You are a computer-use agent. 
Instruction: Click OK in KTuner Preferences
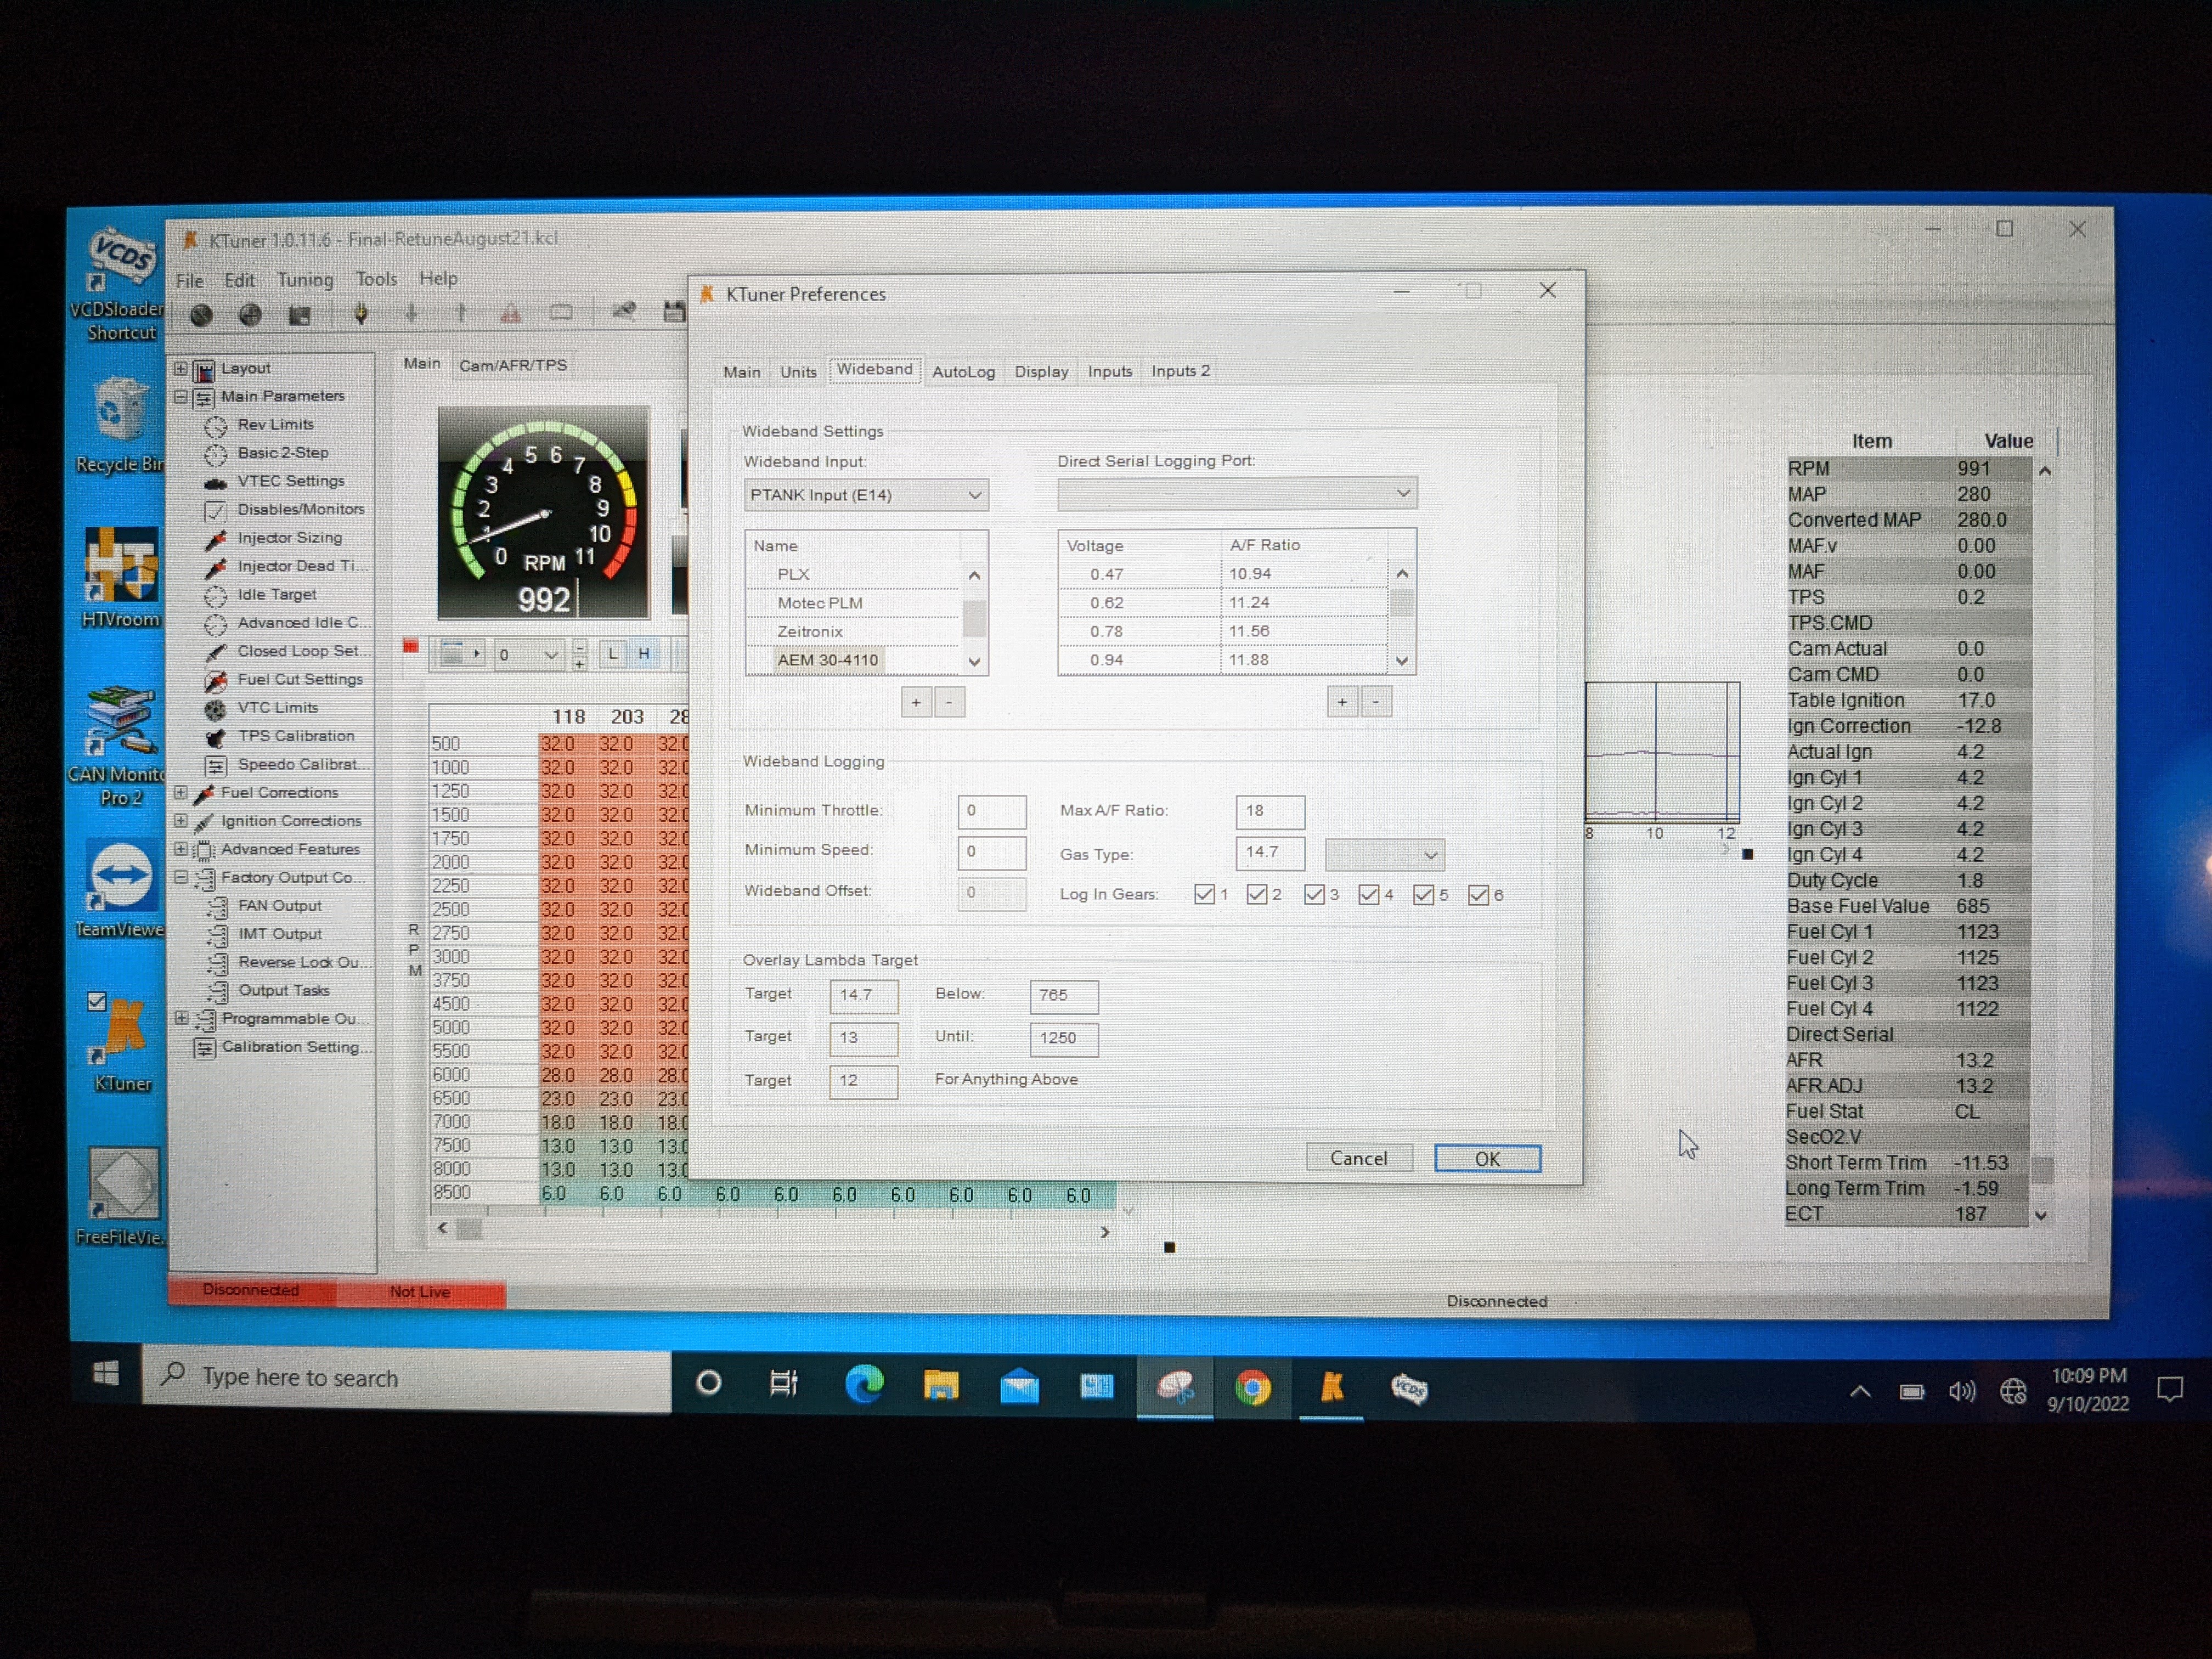pos(1488,1158)
